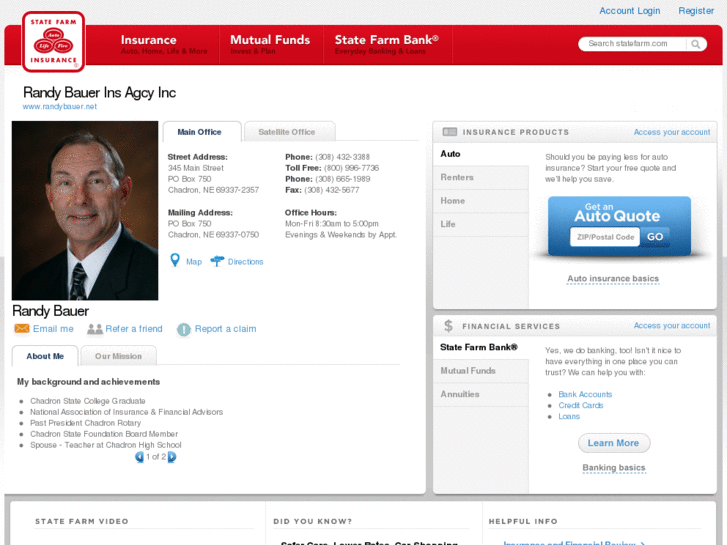This screenshot has height=545, width=727.
Task: Switch to the Our Mission tab
Action: (x=118, y=356)
